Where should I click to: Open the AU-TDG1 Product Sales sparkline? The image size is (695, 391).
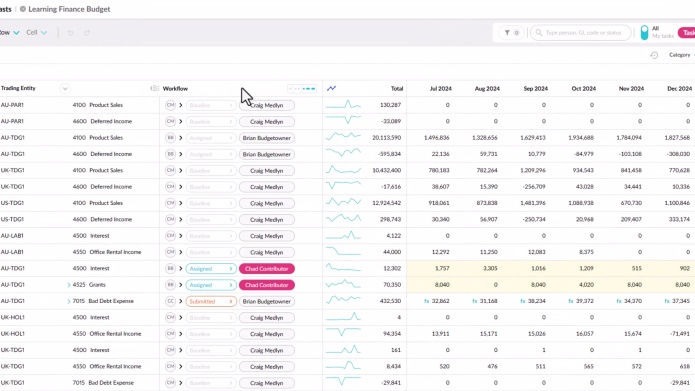pyautogui.click(x=343, y=137)
